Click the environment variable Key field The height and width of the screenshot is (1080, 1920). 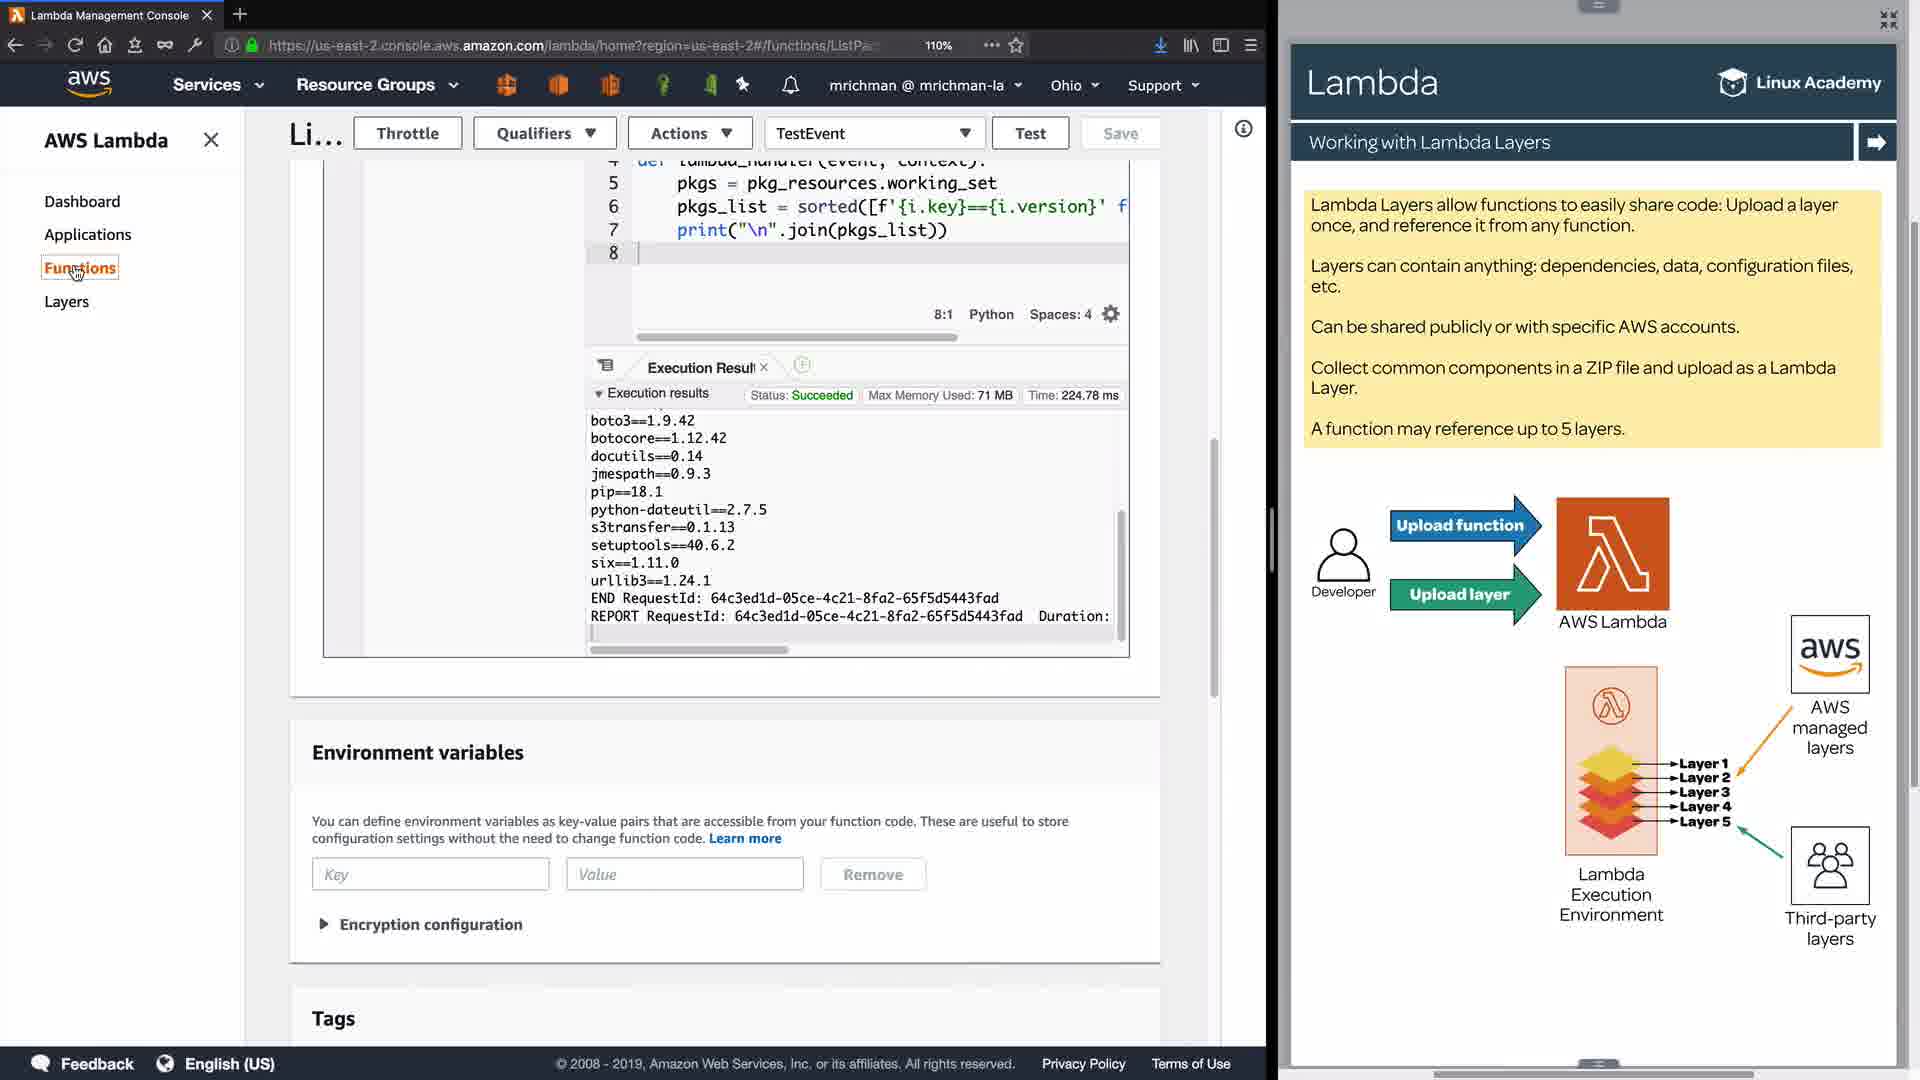[x=430, y=874]
